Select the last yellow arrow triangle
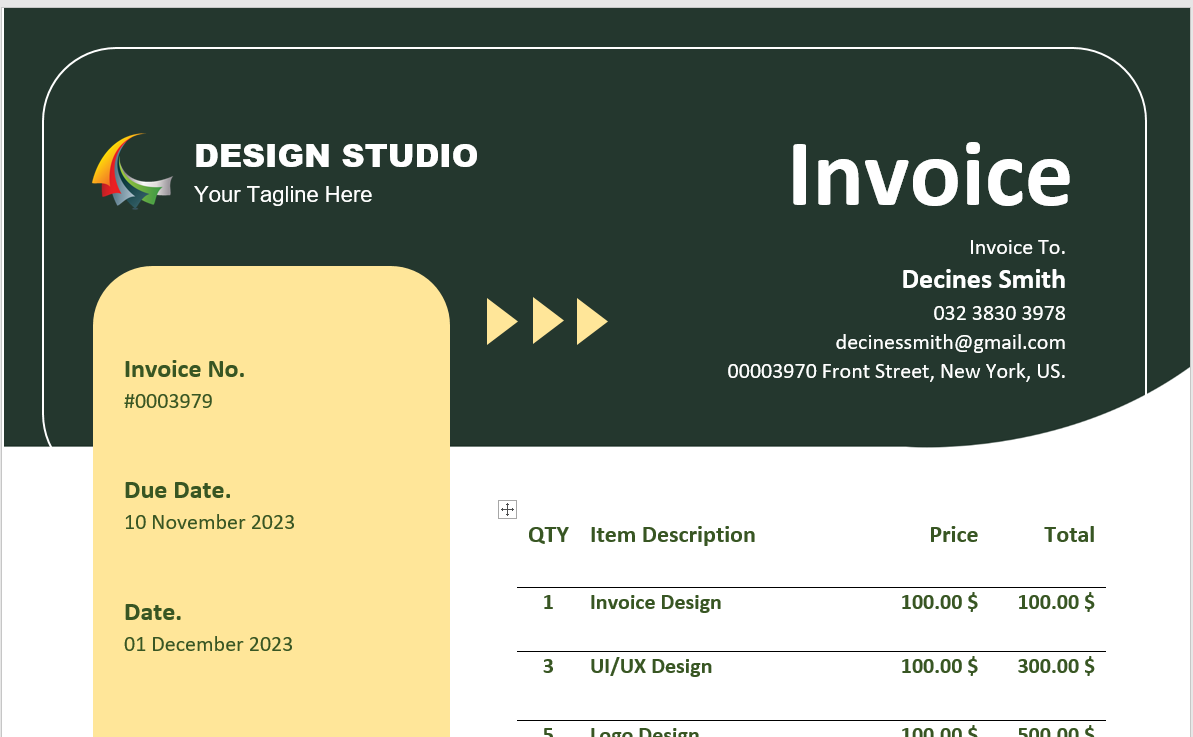 pyautogui.click(x=591, y=322)
